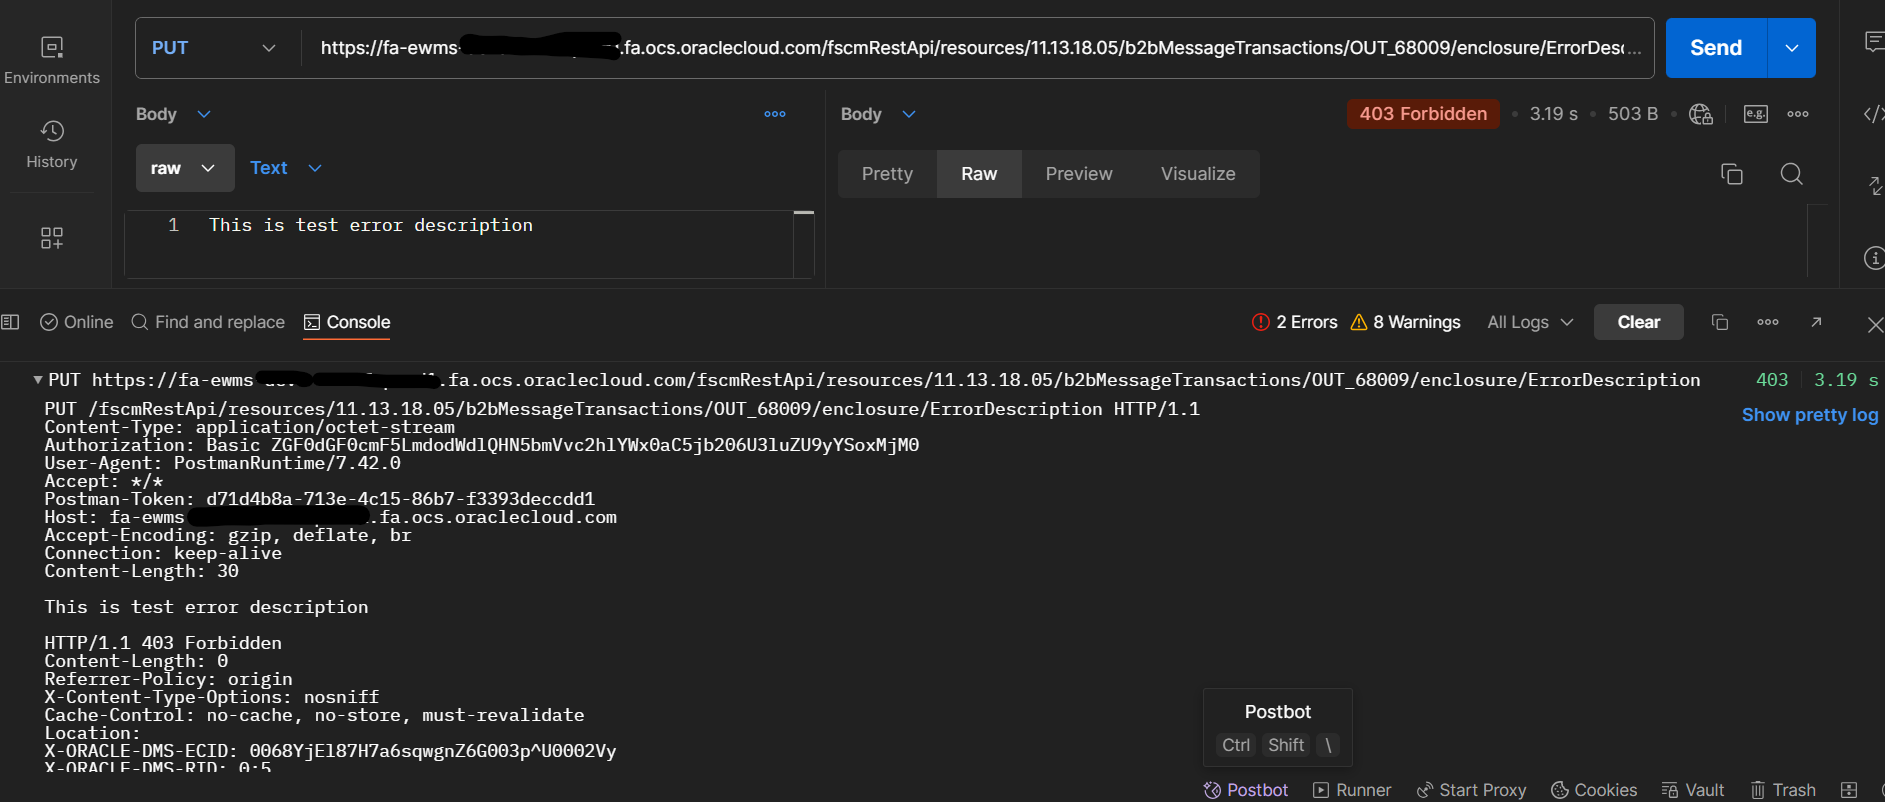Viewport: 1885px width, 802px height.
Task: Click the 403 Forbidden status badge
Action: click(1423, 114)
